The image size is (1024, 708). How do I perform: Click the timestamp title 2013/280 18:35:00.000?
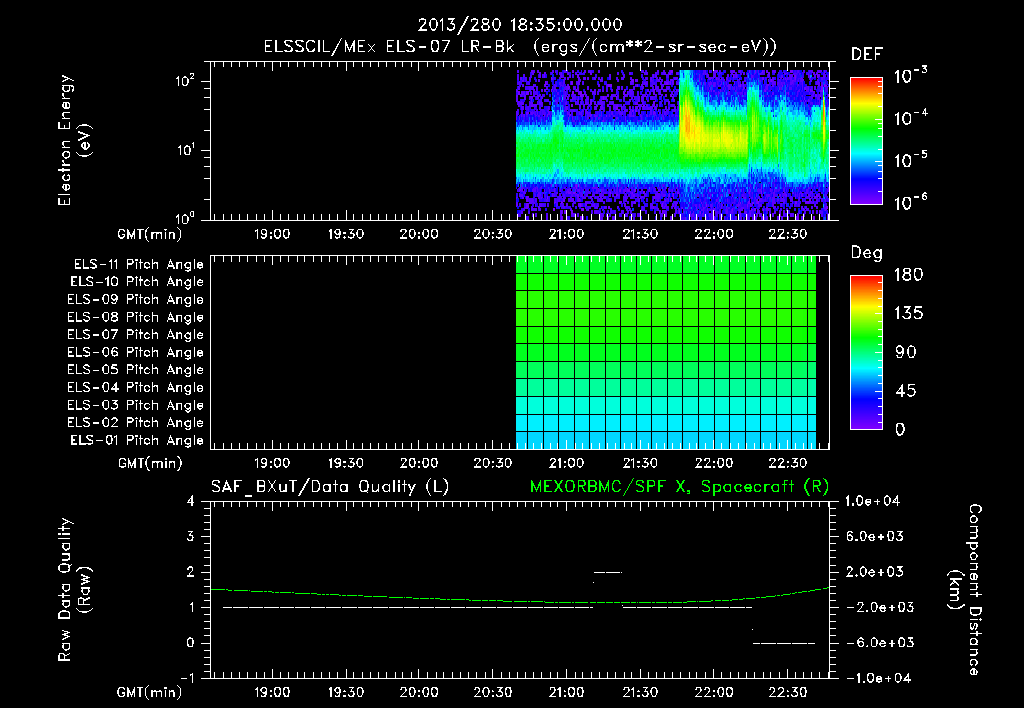click(520, 25)
